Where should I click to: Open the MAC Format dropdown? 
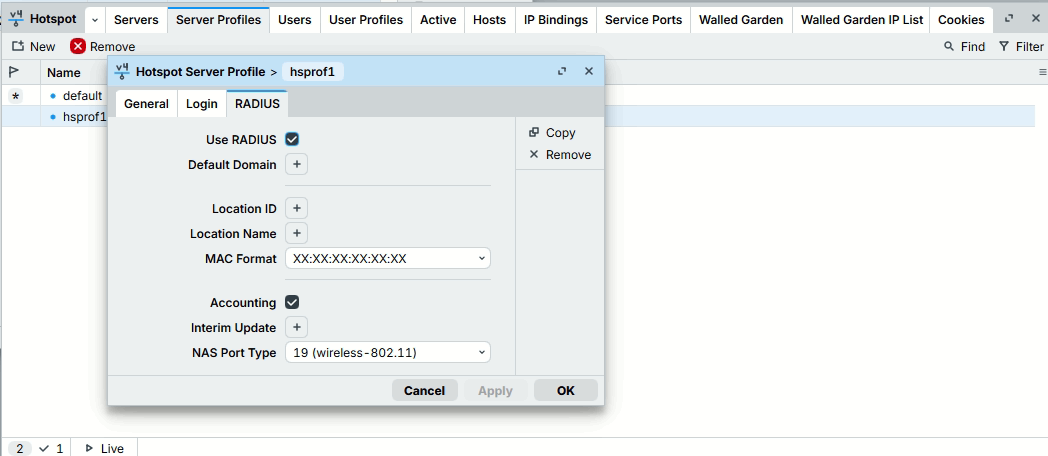coord(388,258)
